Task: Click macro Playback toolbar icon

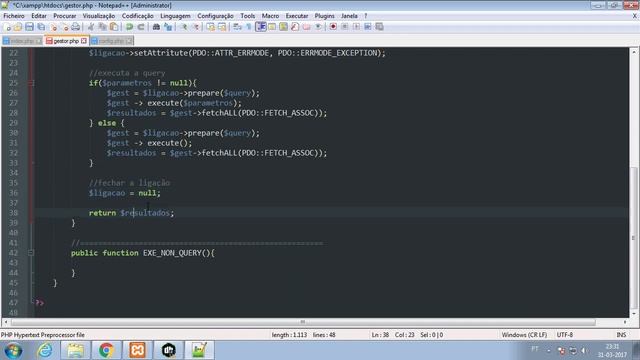Action: [x=356, y=27]
